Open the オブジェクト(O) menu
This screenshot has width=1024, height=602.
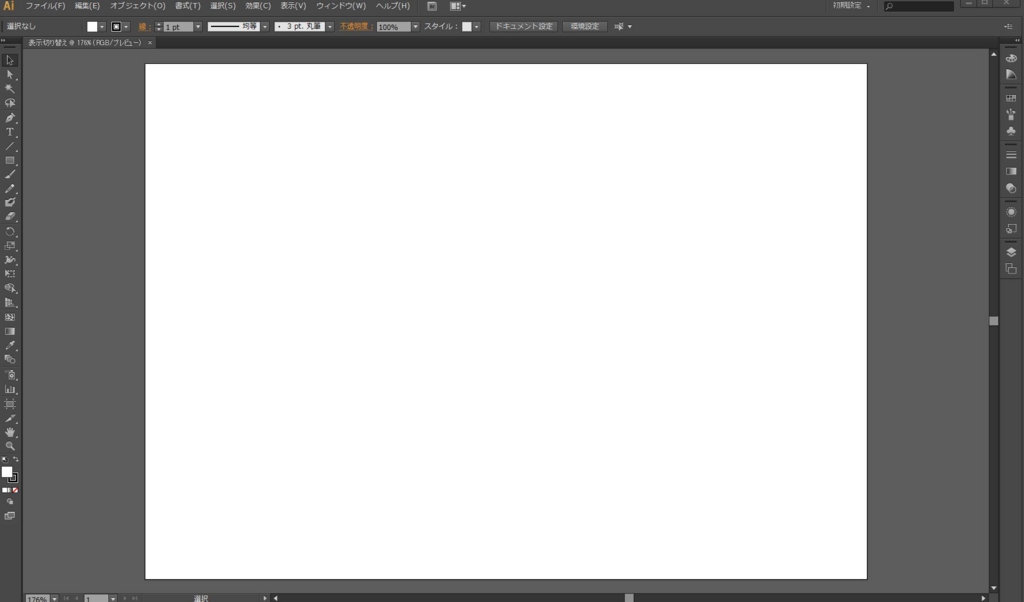137,6
